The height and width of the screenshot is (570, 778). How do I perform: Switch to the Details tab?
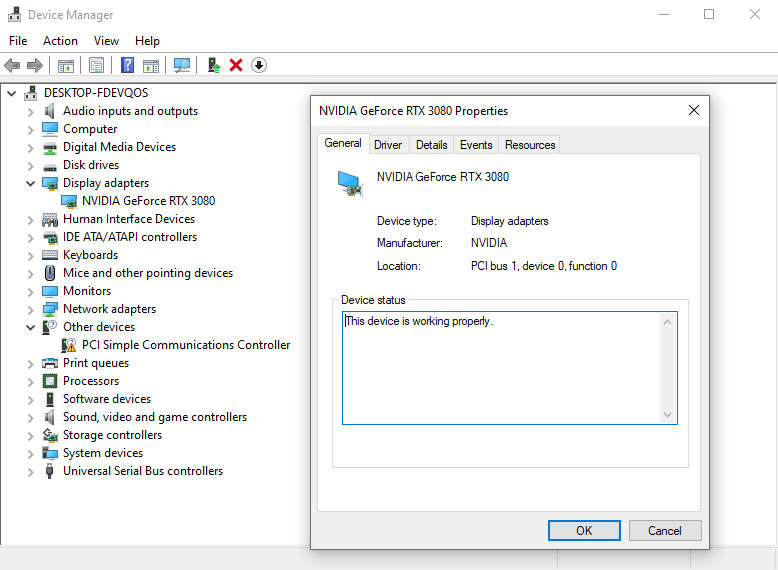[x=431, y=145]
